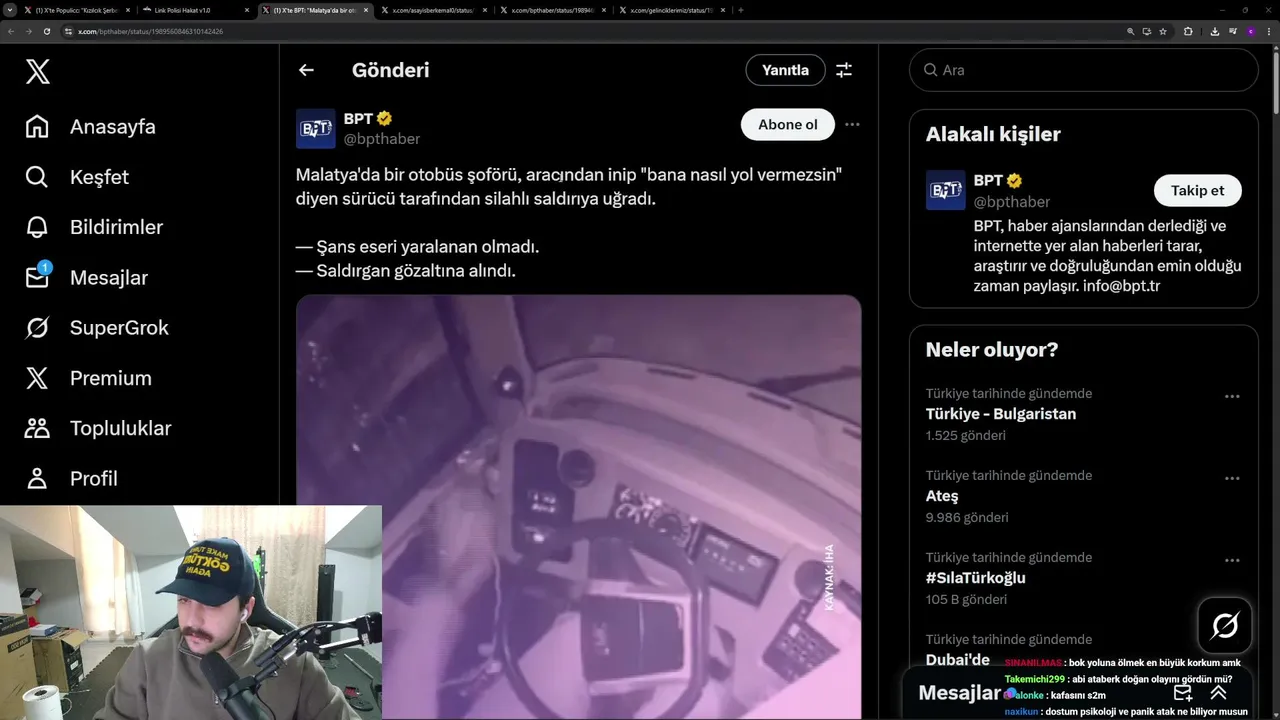Click the X logo in the sidebar
Viewport: 1280px width, 720px height.
[x=37, y=71]
